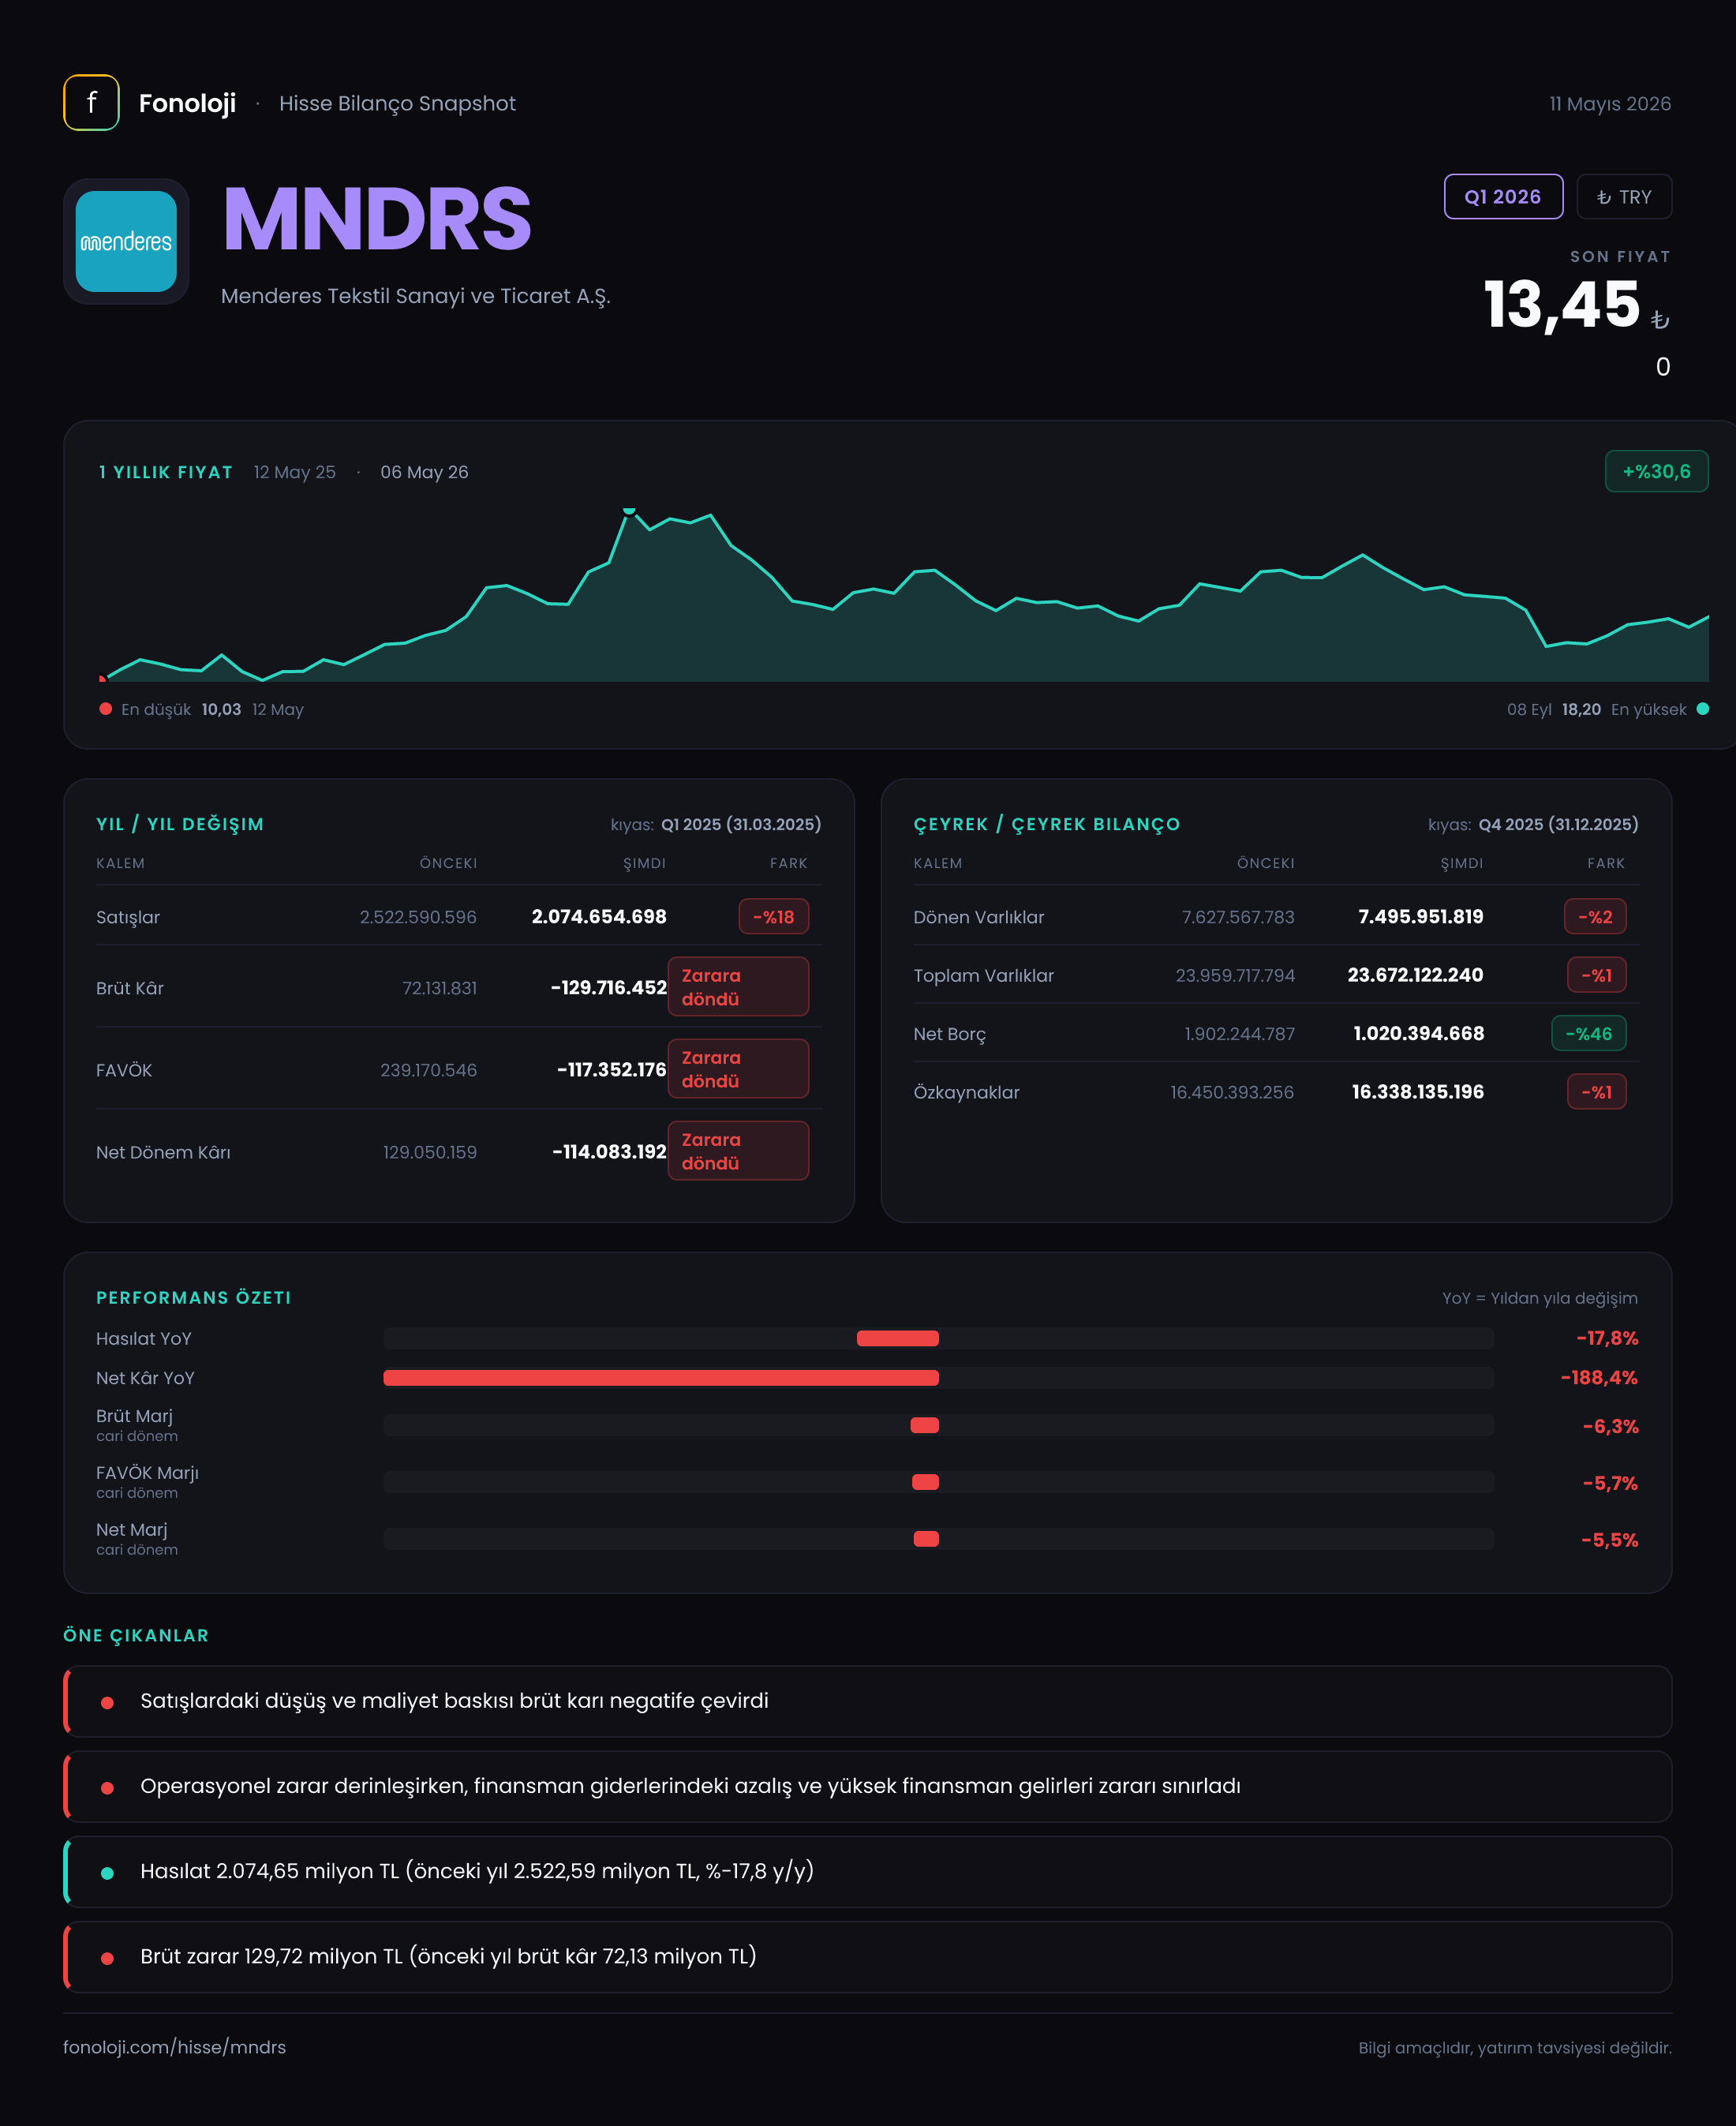
Task: Click the lowest price value 10,03
Action: (221, 709)
